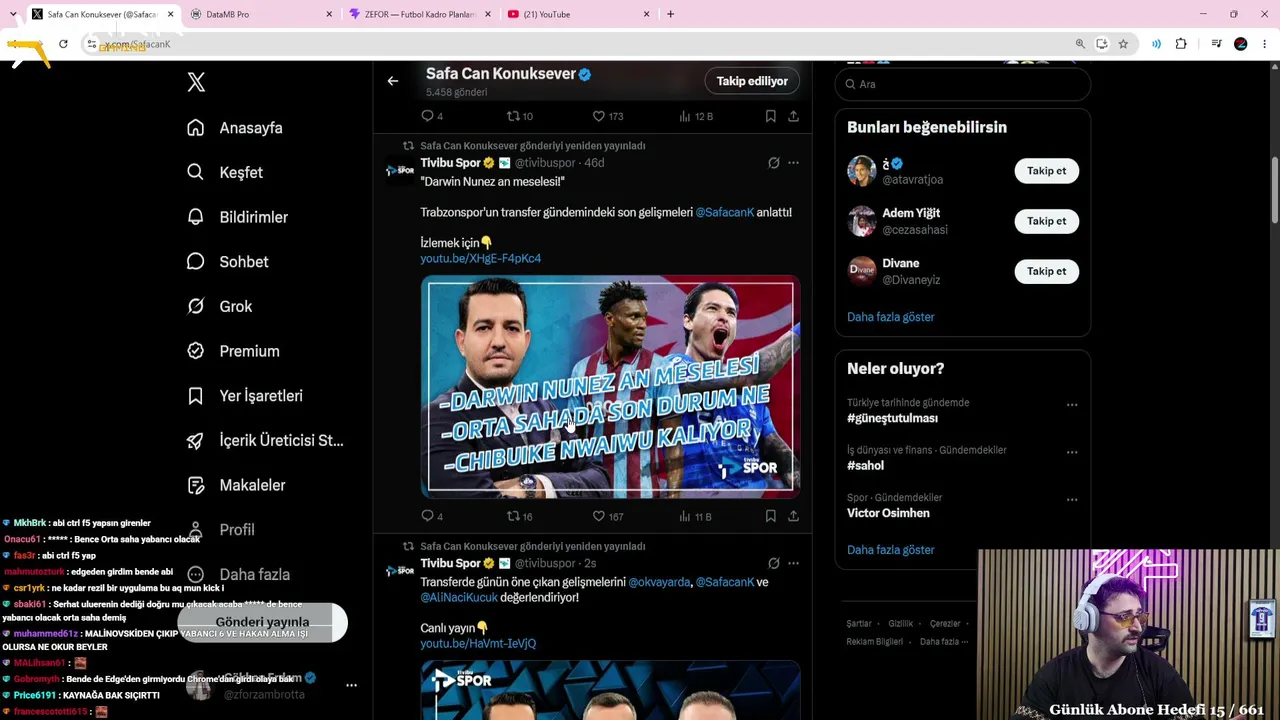
Task: Open the address bar zoom magnifier icon
Action: pyautogui.click(x=1080, y=44)
